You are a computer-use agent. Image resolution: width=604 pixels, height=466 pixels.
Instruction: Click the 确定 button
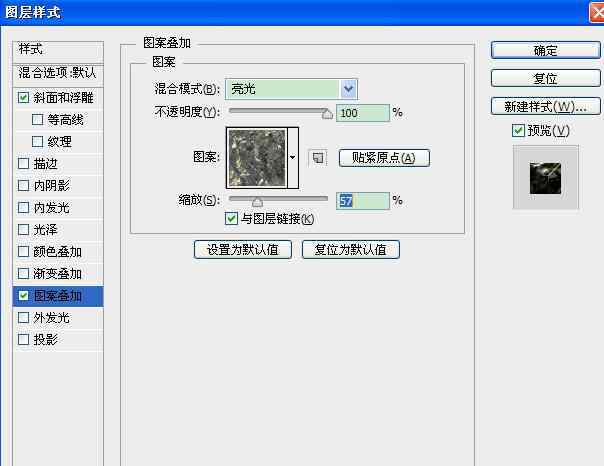click(545, 50)
